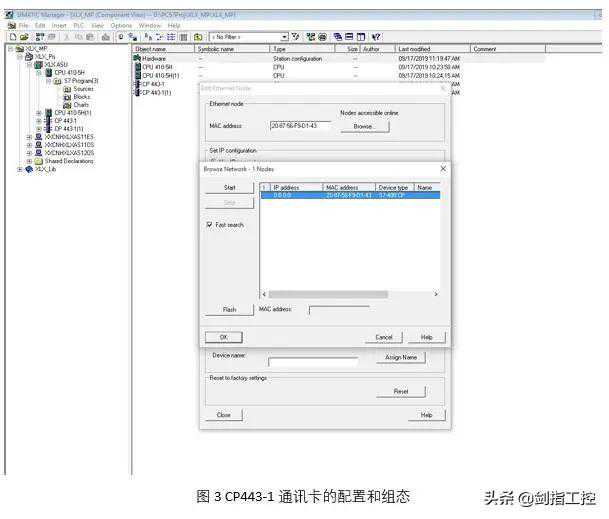Open the No Filter dropdown
This screenshot has height=519, width=609.
[x=283, y=37]
